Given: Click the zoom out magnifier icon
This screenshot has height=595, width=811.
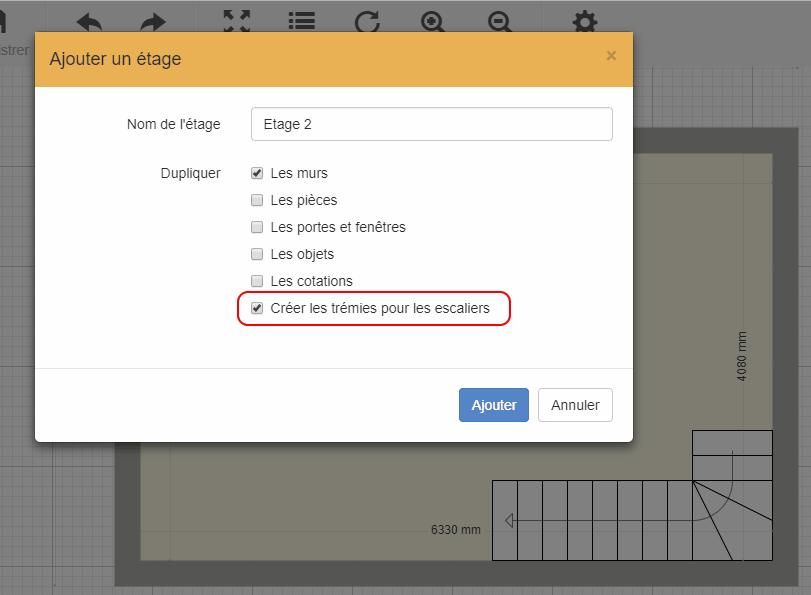Looking at the screenshot, I should point(500,21).
